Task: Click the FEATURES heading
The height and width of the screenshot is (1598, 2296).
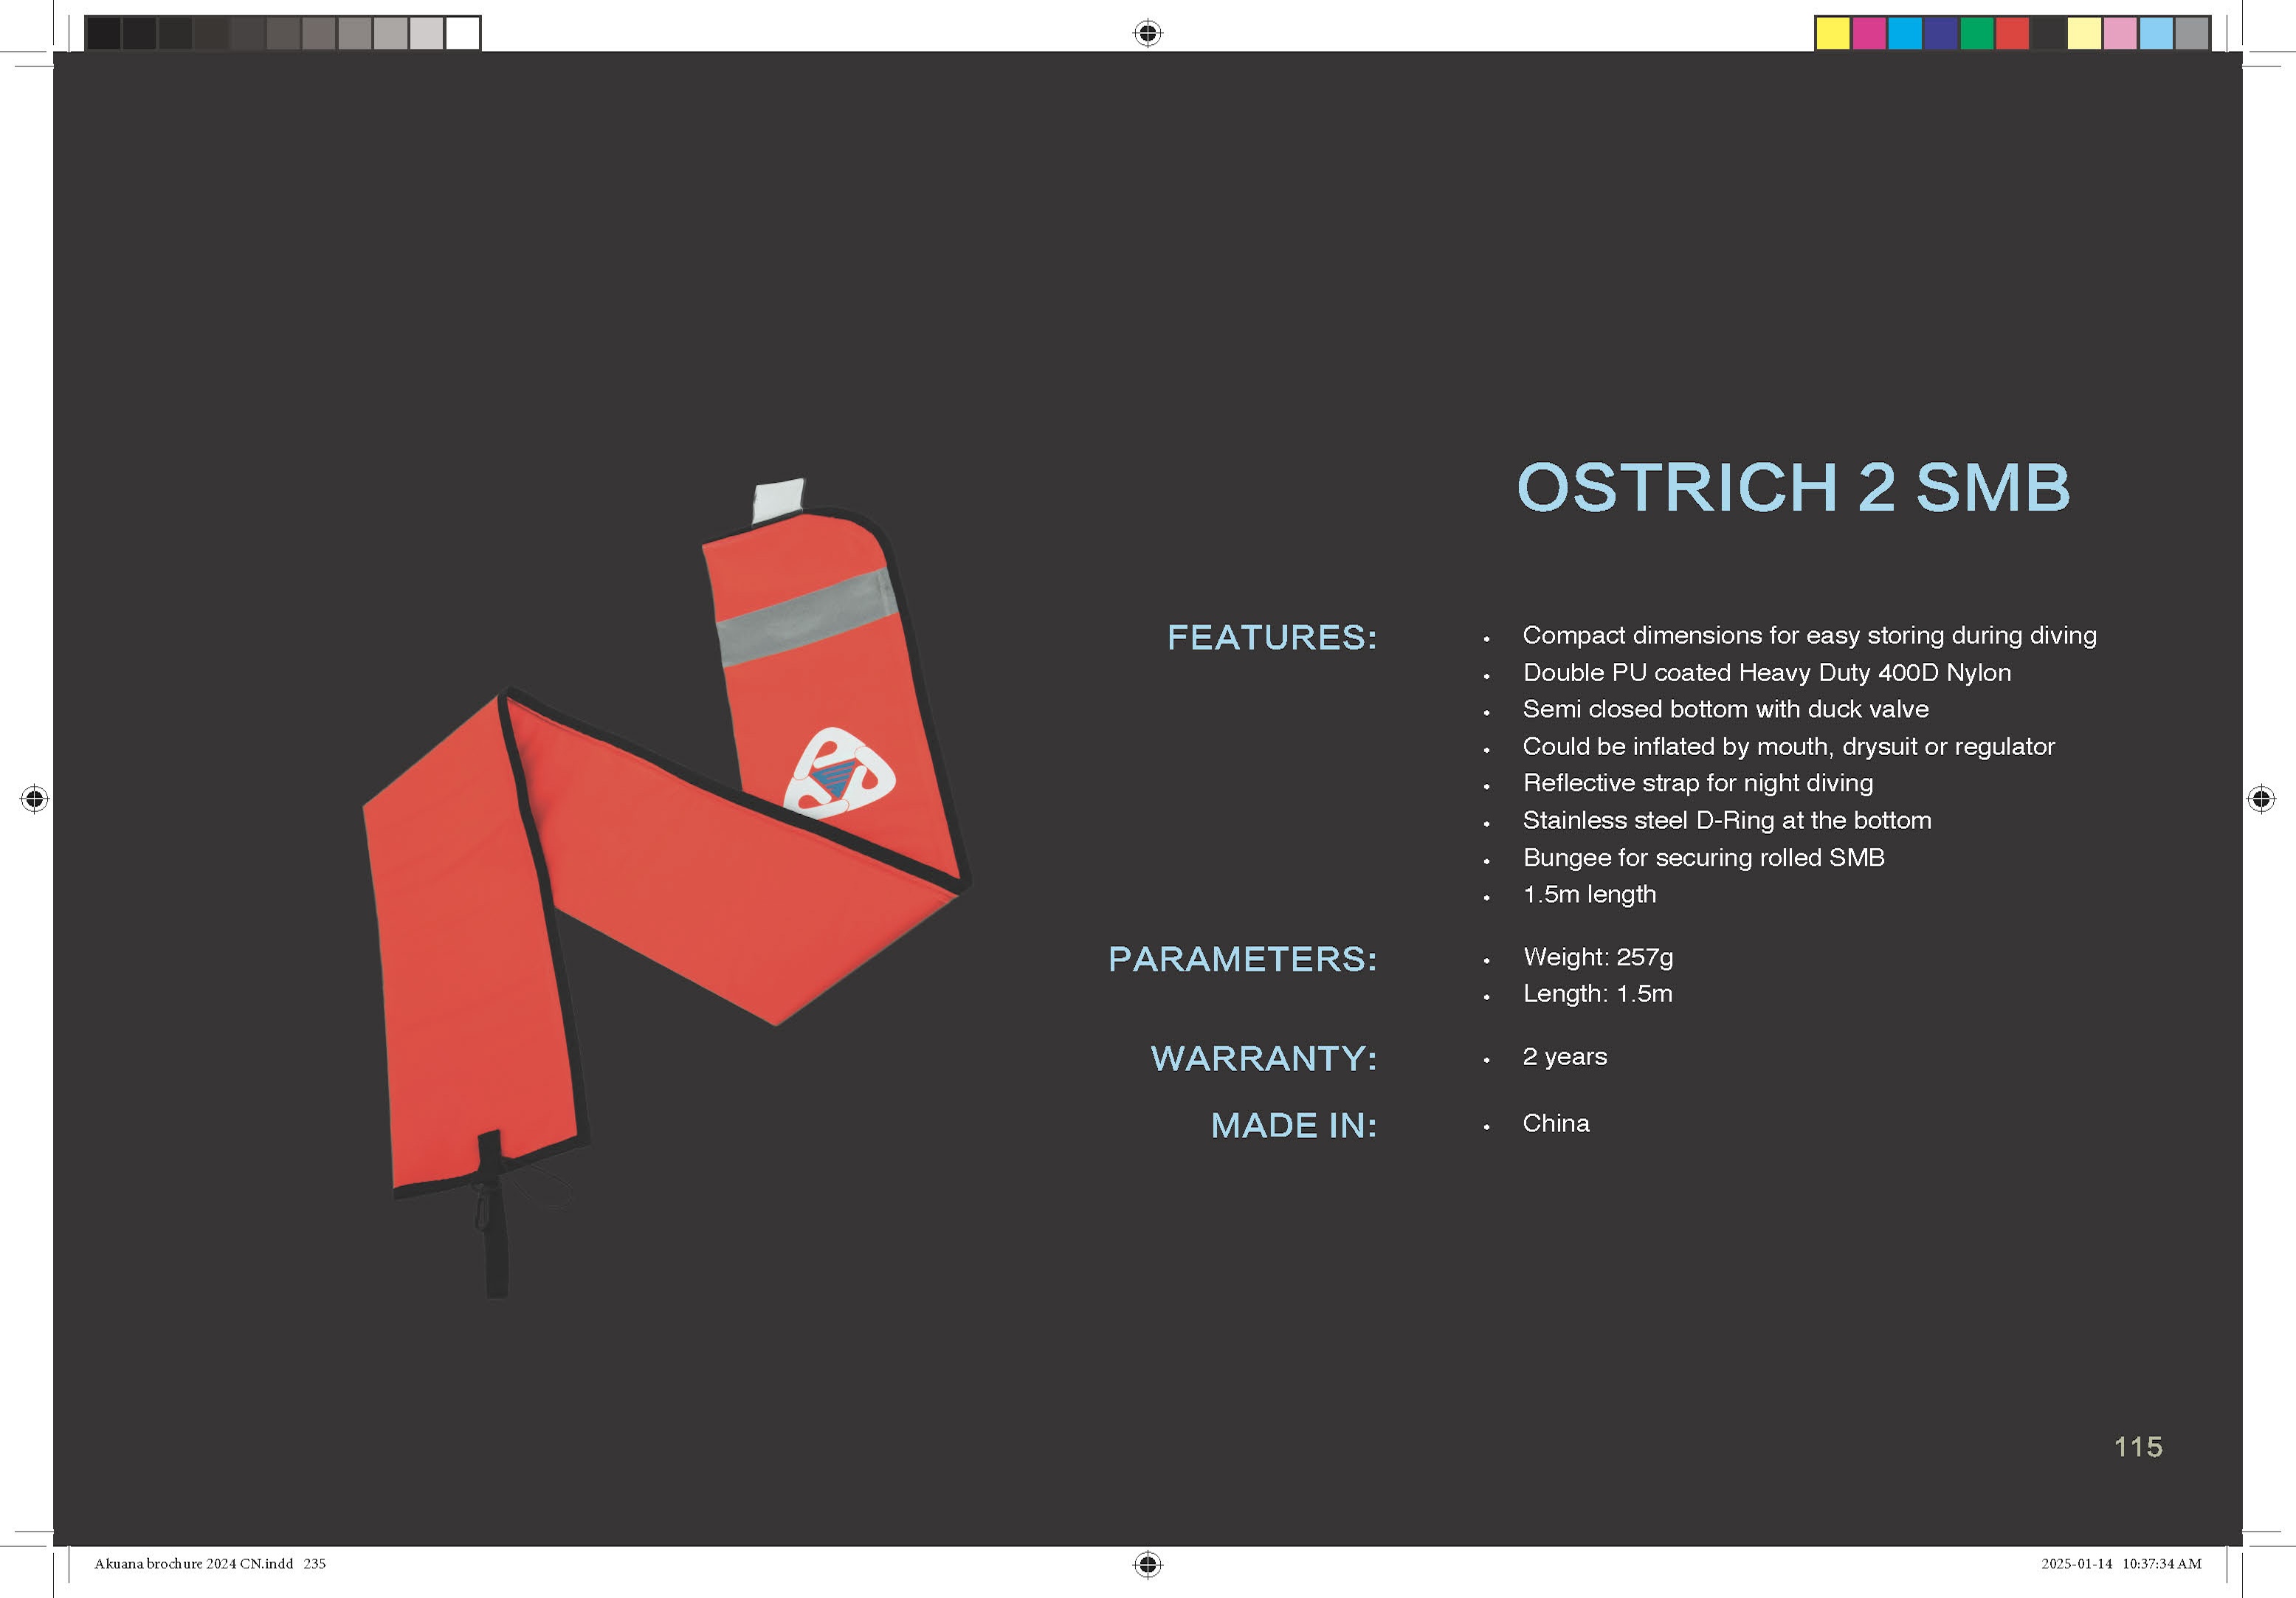Action: point(1271,637)
